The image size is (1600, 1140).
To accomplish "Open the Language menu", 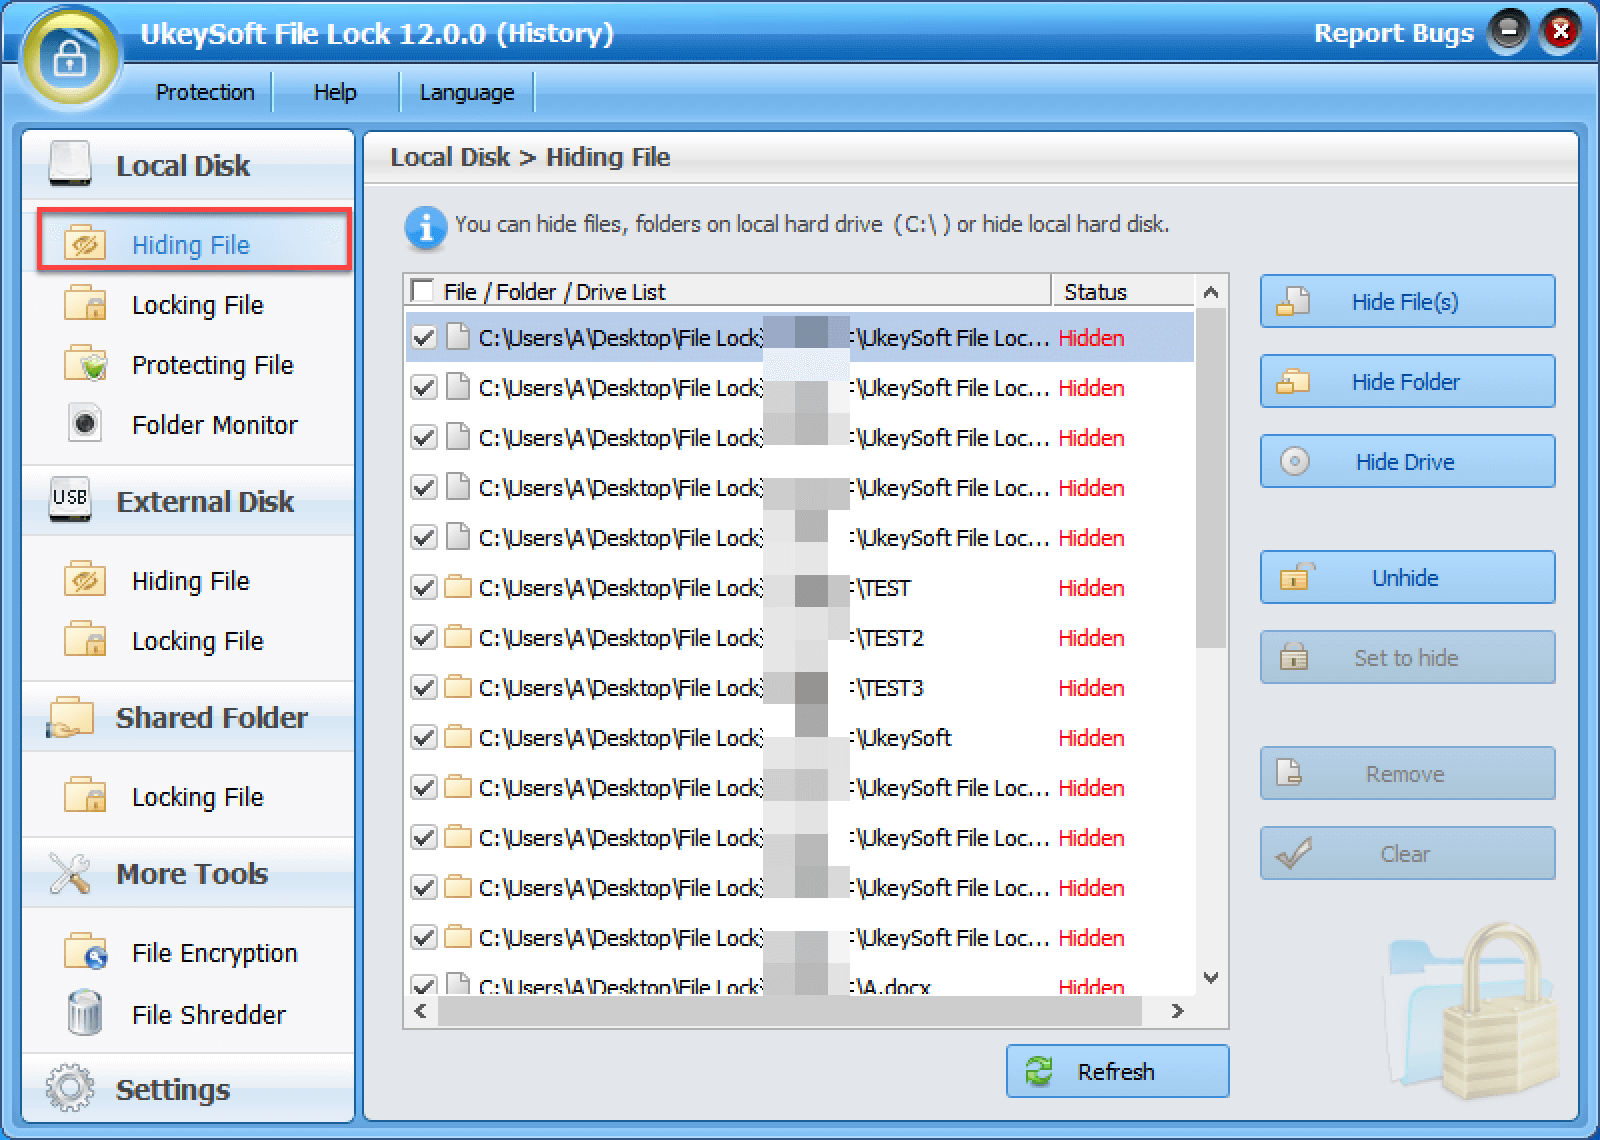I will (466, 91).
